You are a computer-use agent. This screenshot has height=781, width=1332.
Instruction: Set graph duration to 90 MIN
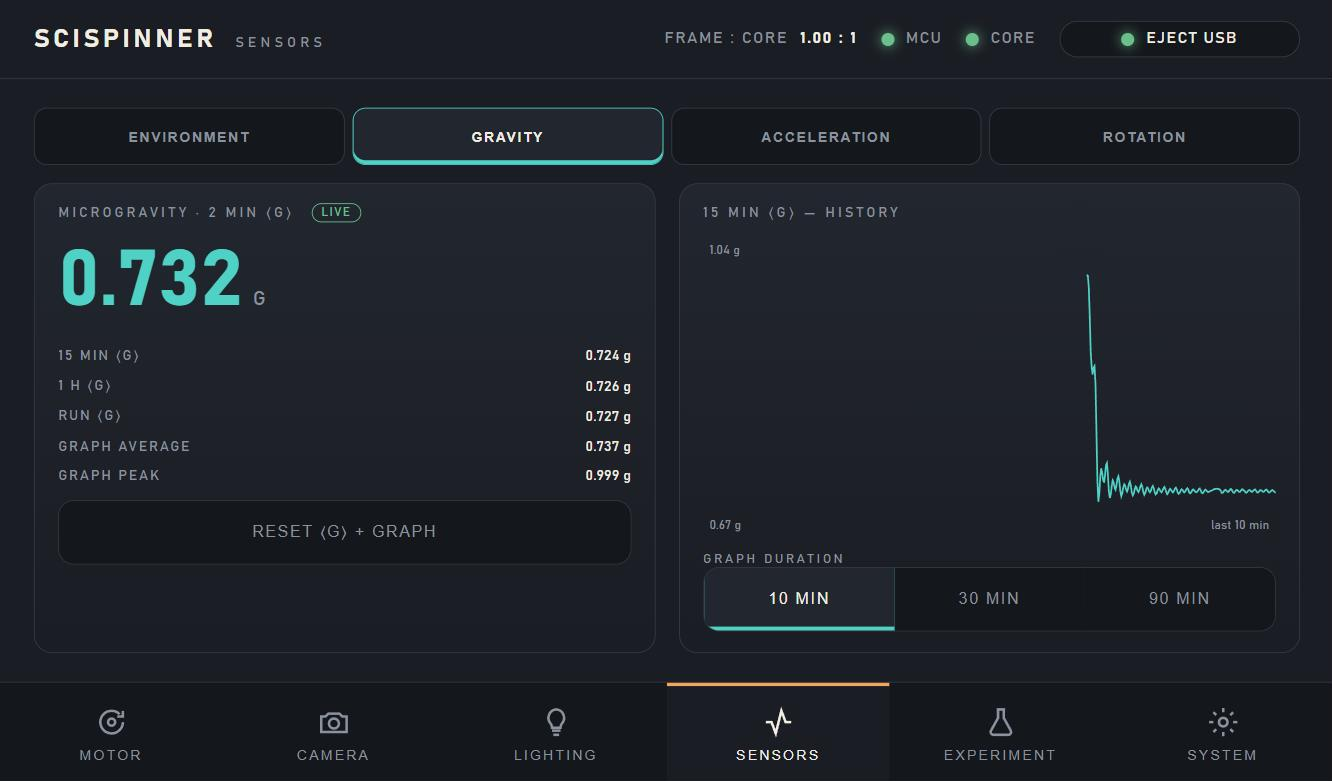1179,599
